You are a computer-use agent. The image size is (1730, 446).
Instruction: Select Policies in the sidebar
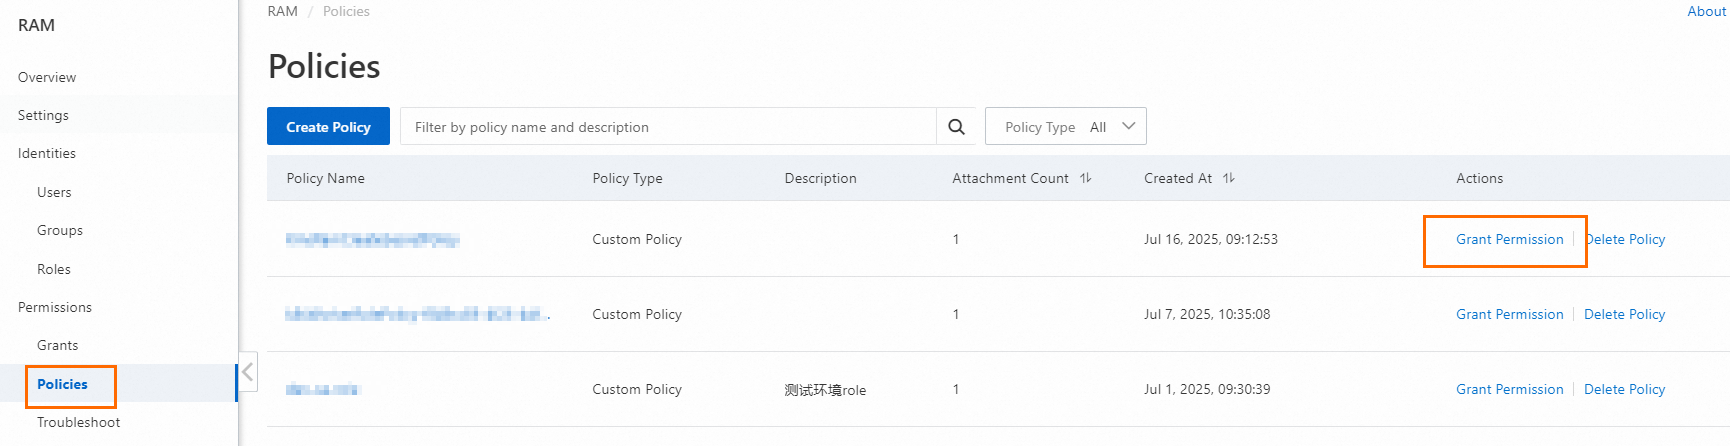click(62, 384)
